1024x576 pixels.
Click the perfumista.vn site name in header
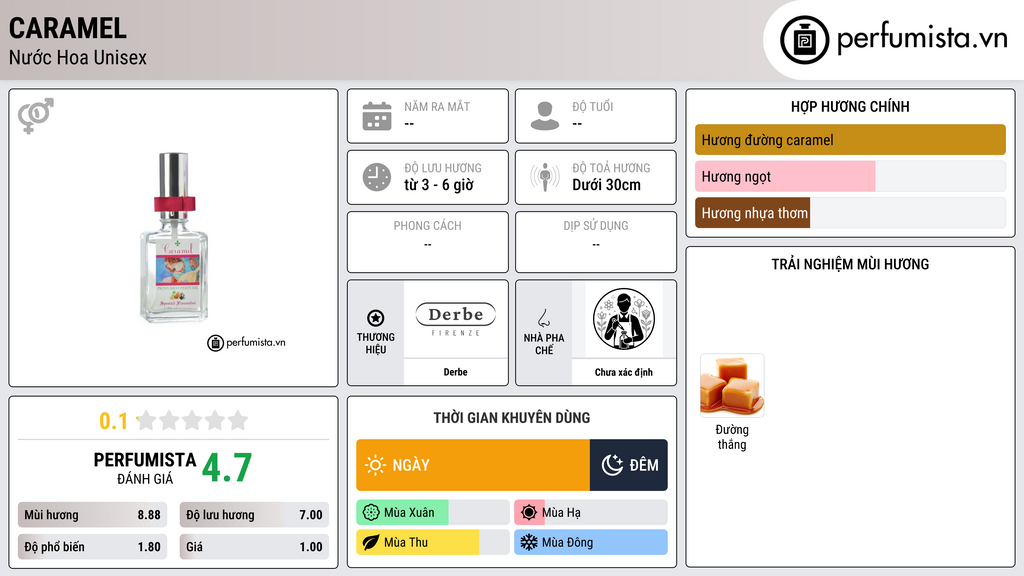(922, 39)
